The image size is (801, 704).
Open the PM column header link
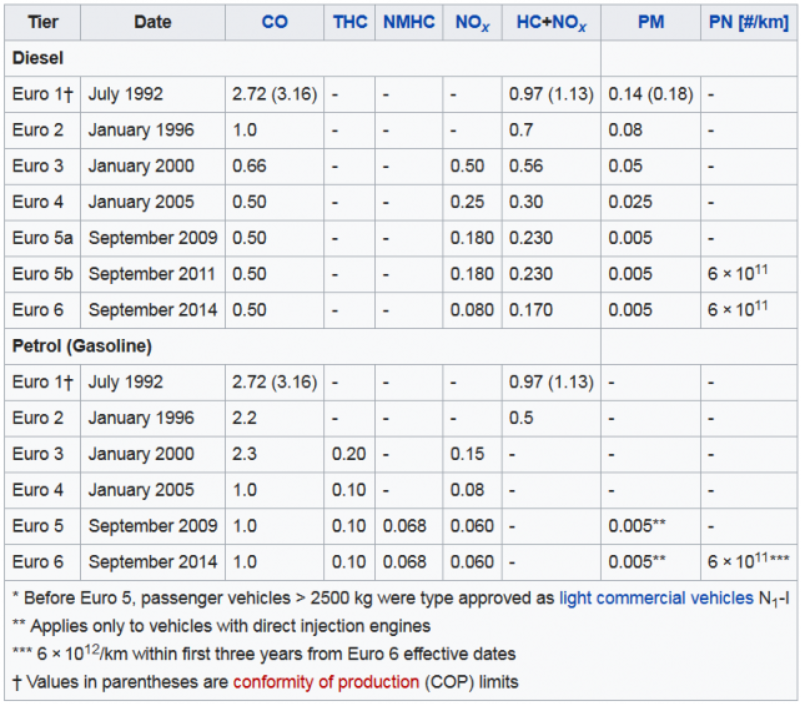pyautogui.click(x=651, y=22)
